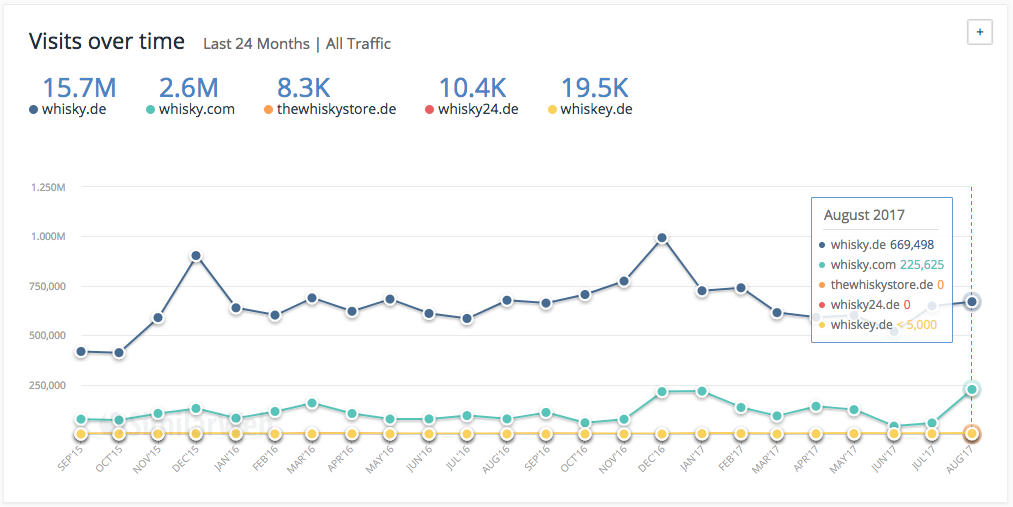Screen dimensions: 1013x507
Task: Click the 19.5K total visits value
Action: [x=594, y=88]
